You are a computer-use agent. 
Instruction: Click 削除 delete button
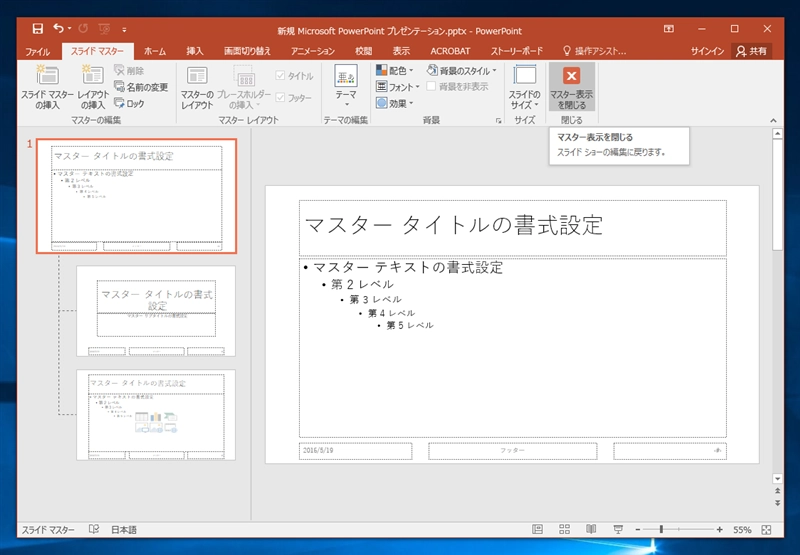tap(129, 70)
